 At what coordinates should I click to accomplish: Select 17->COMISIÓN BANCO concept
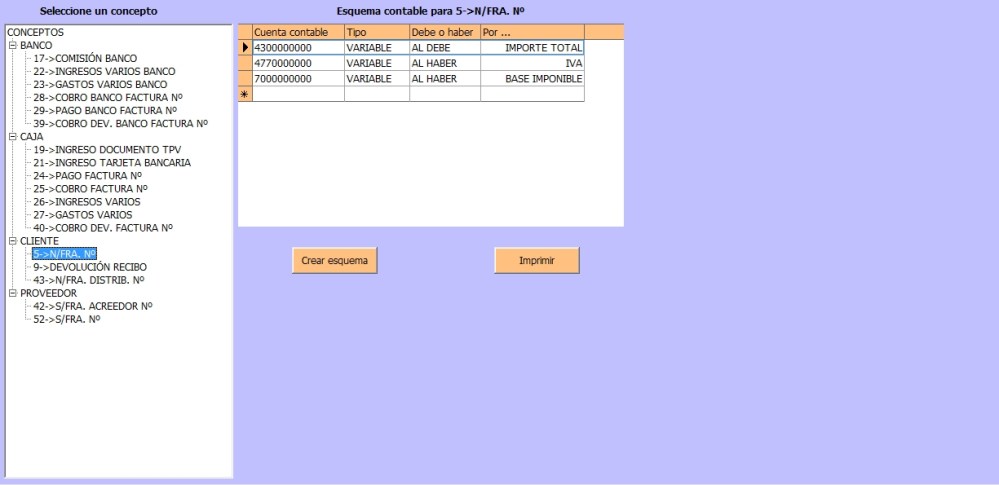[x=84, y=59]
